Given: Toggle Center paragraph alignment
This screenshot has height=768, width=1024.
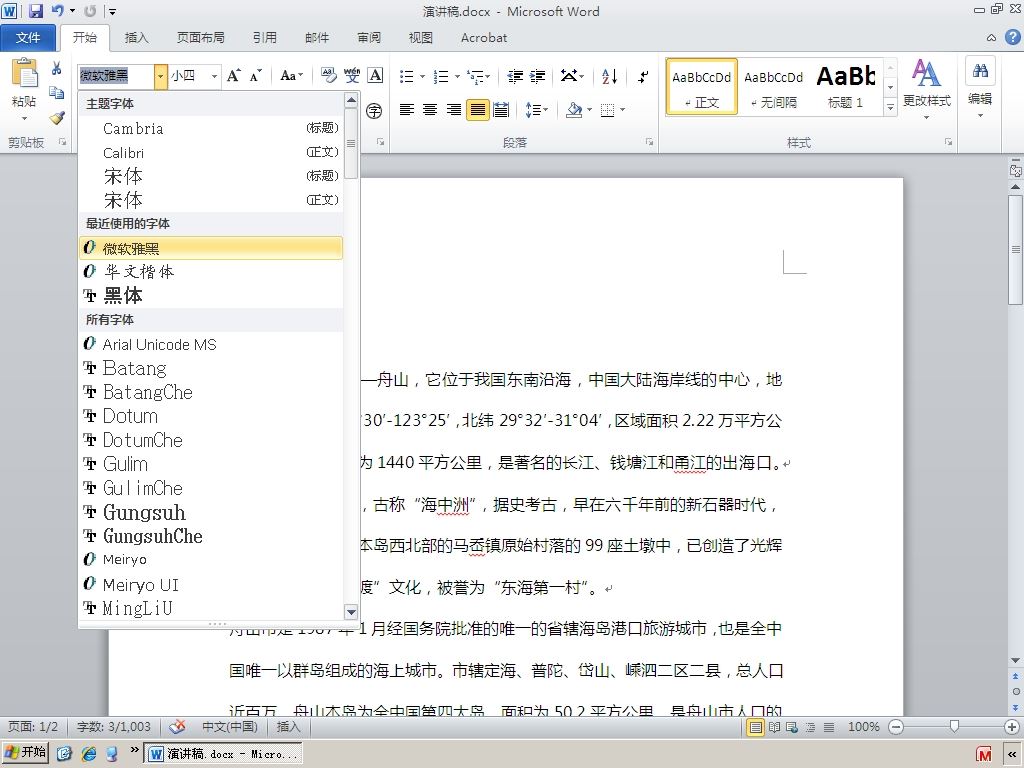Looking at the screenshot, I should [x=430, y=110].
